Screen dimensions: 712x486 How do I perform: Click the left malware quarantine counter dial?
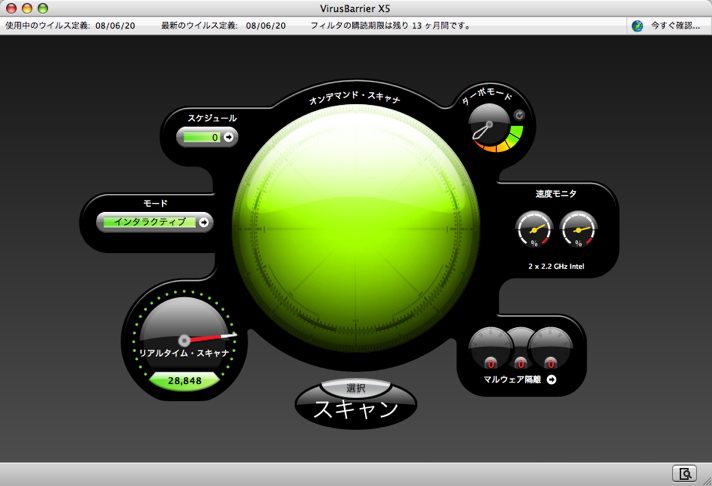coord(490,349)
